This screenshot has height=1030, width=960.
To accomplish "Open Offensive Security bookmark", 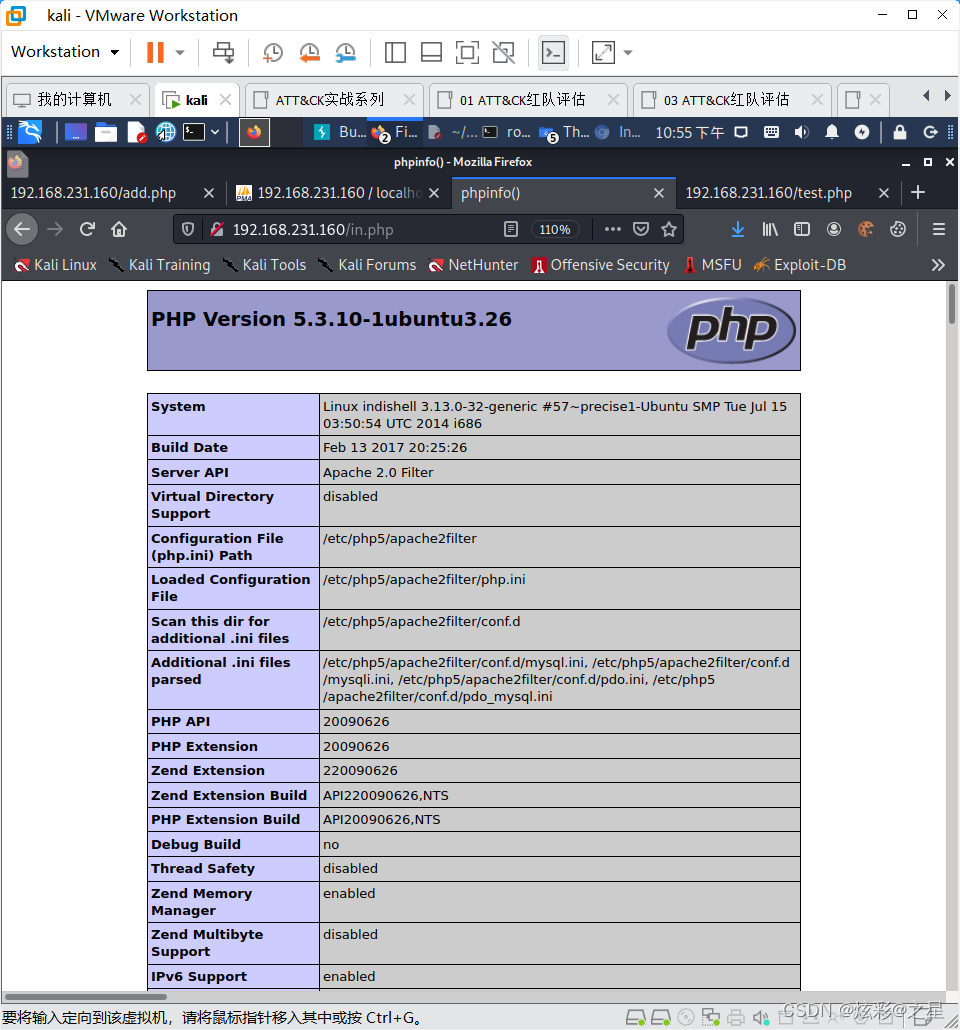I will click(x=601, y=265).
